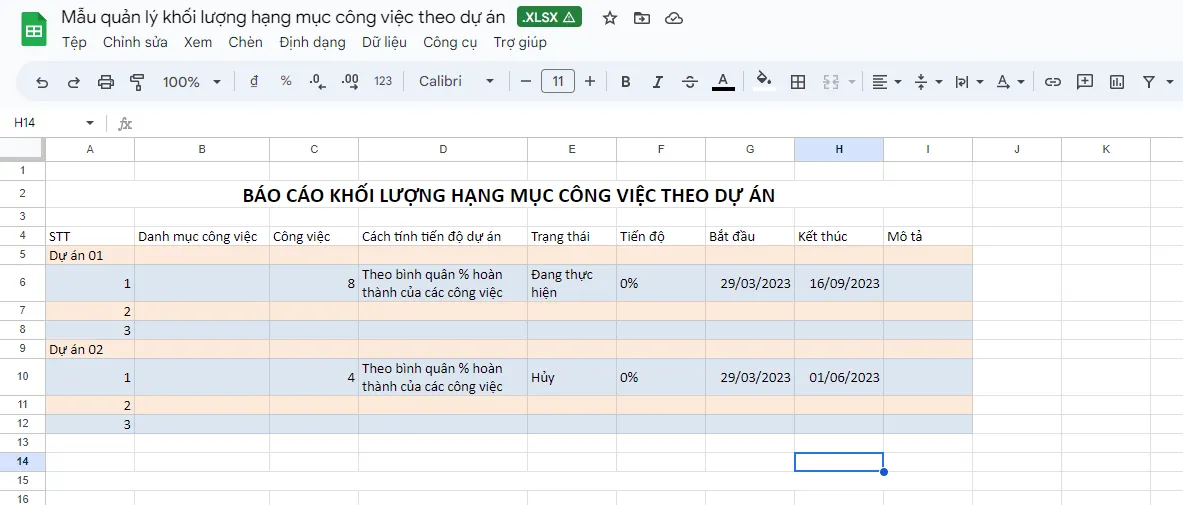The height and width of the screenshot is (505, 1183).
Task: Click the font size field showing 11
Action: tap(558, 82)
